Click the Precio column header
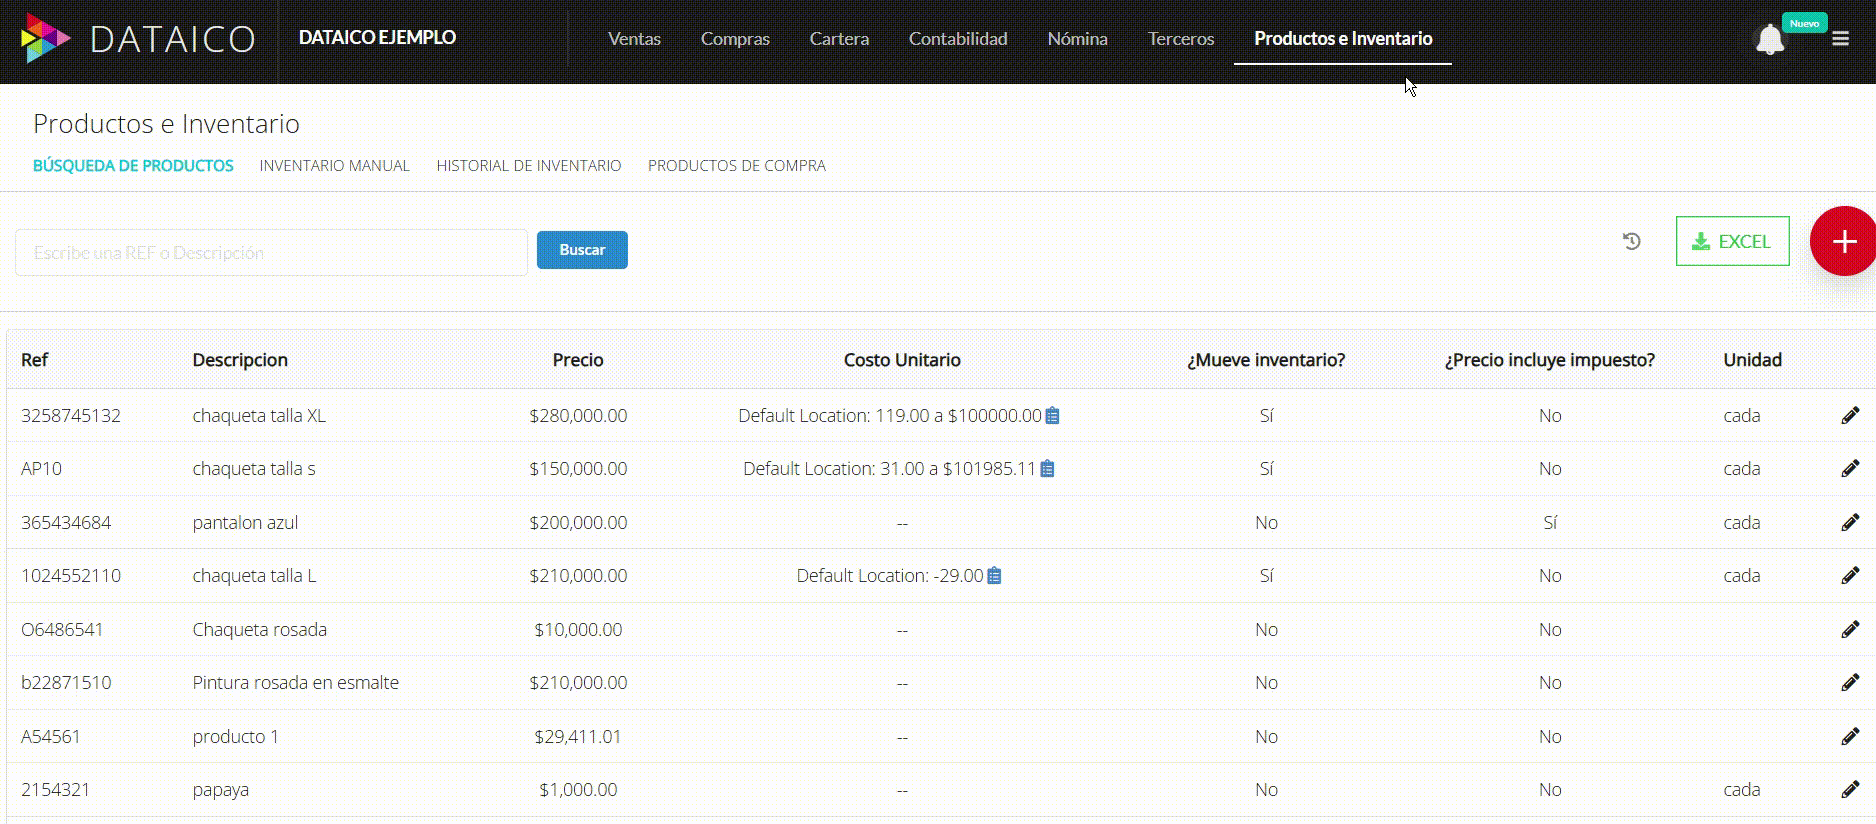Viewport: 1876px width, 824px height. pos(578,360)
